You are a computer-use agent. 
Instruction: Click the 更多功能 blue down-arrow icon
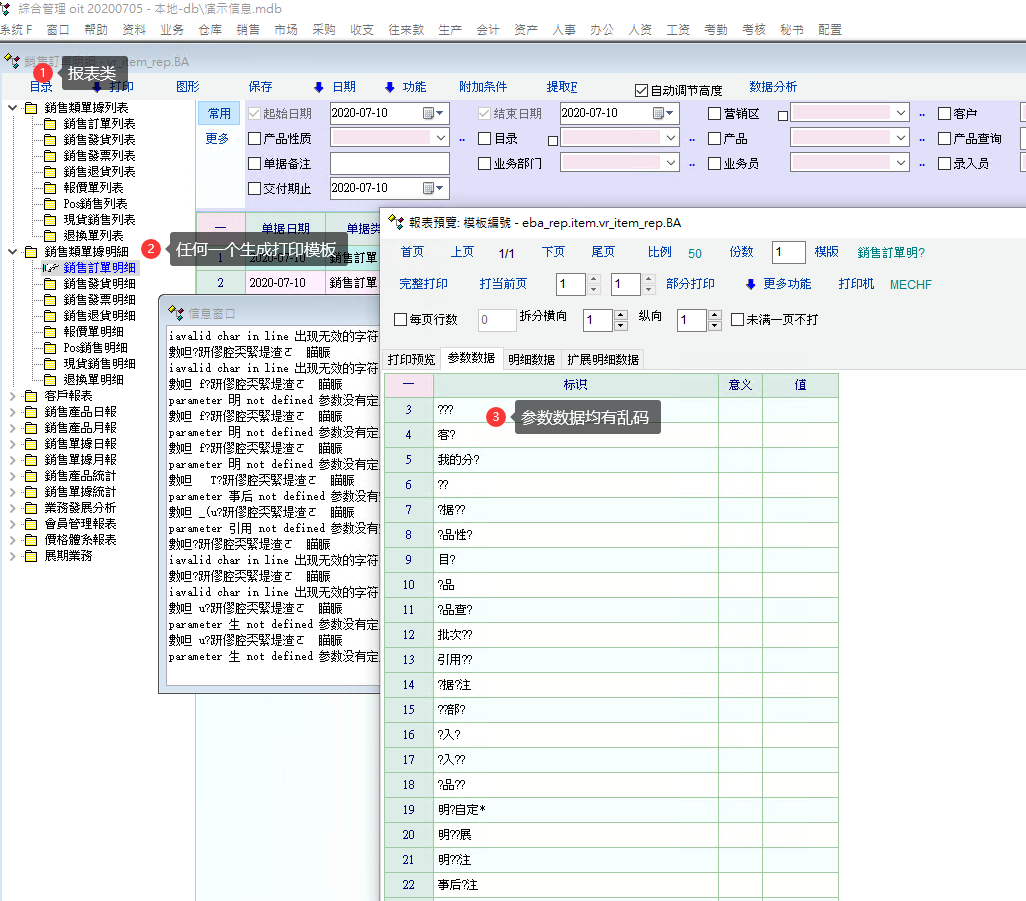[x=751, y=284]
